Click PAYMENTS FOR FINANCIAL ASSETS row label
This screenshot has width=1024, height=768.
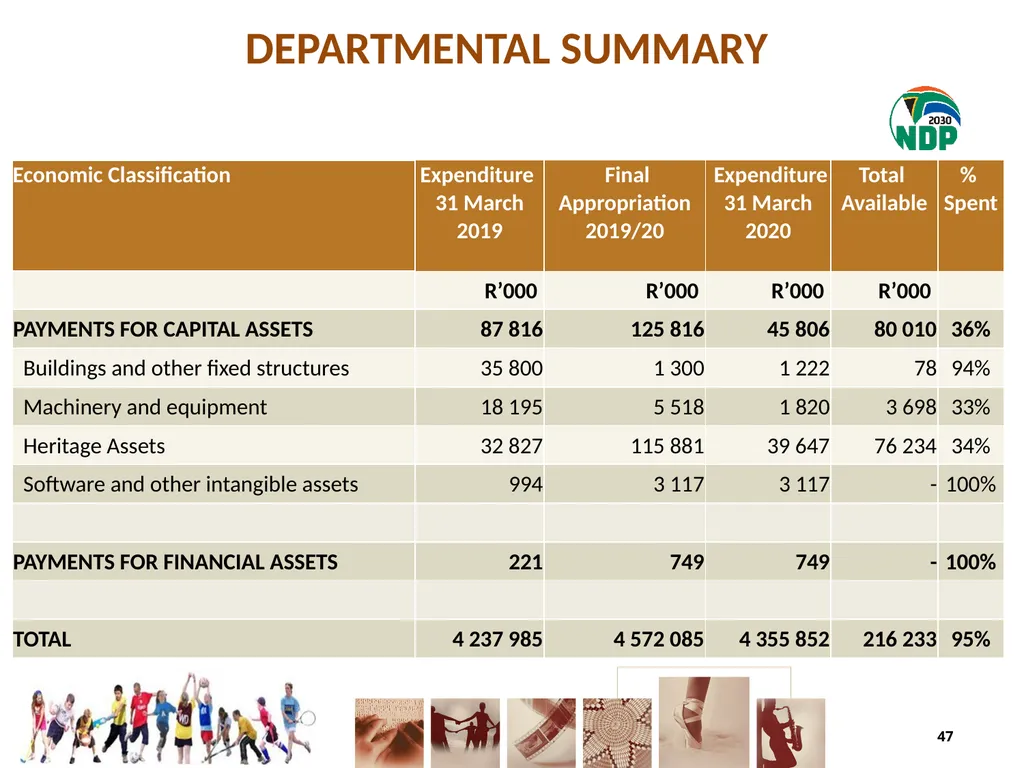point(175,562)
